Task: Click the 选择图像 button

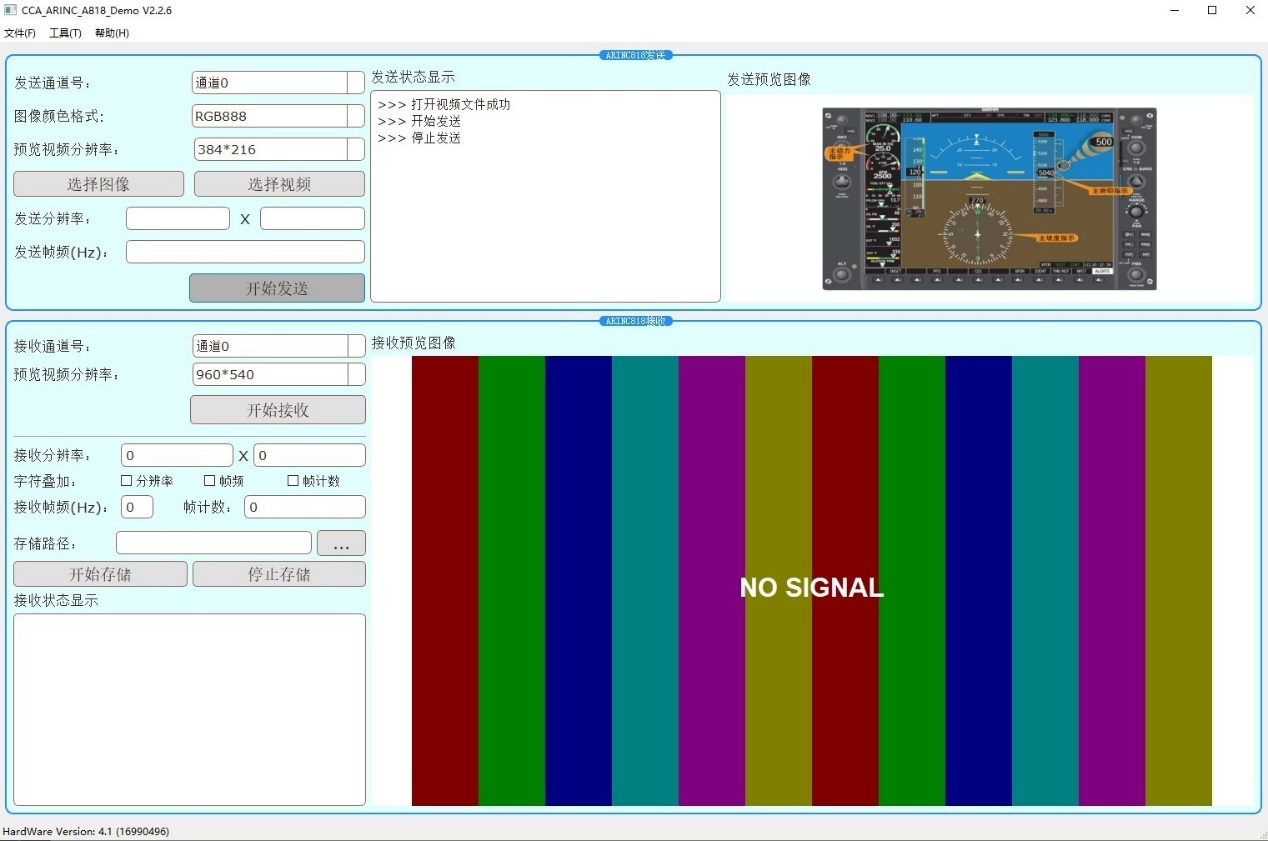Action: coord(98,184)
